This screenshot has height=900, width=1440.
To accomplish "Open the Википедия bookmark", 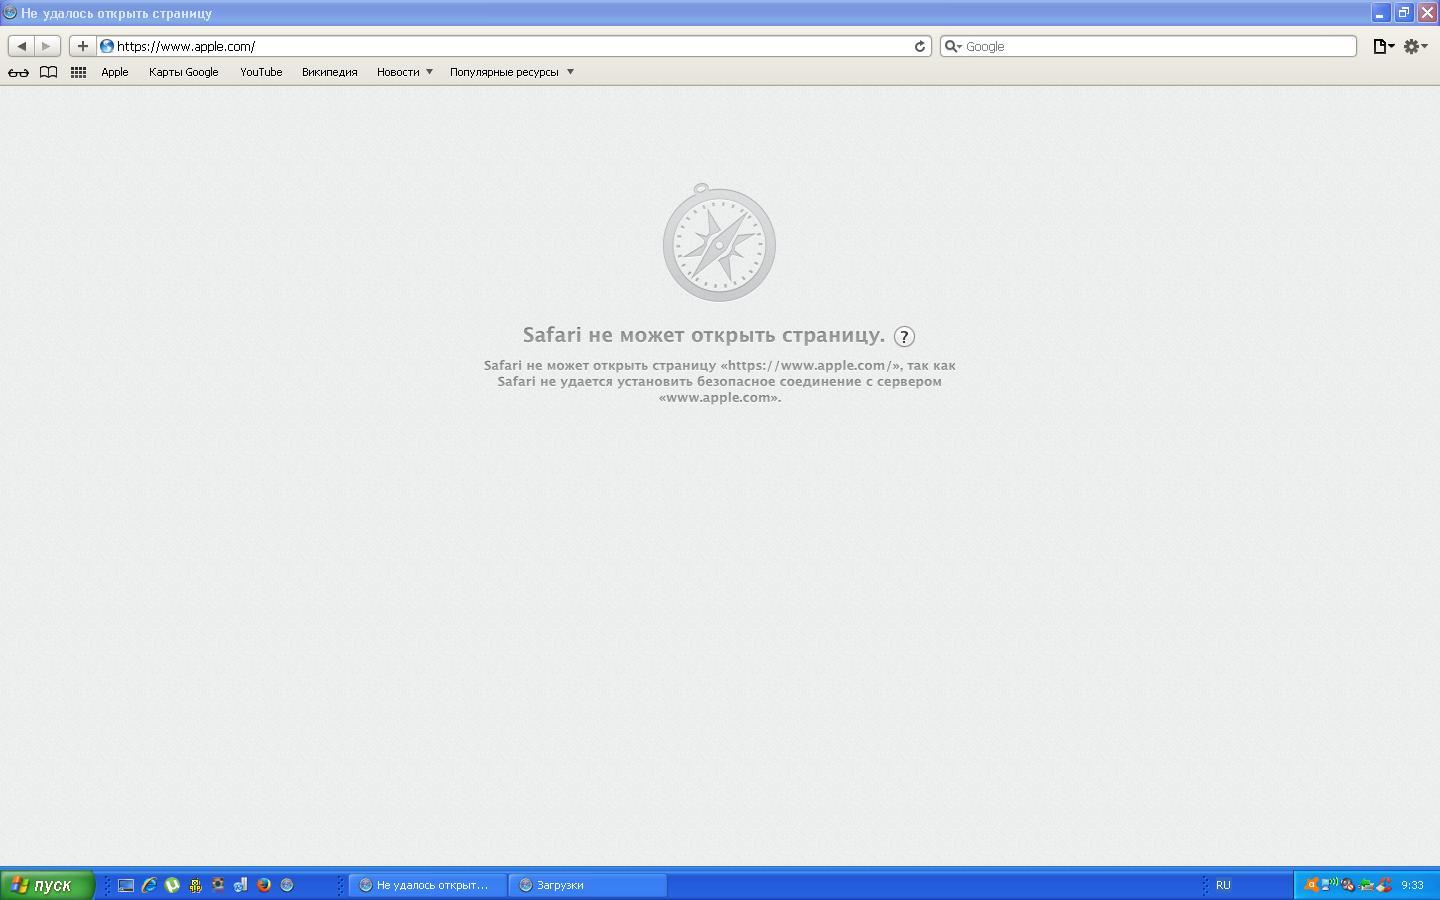I will click(329, 72).
